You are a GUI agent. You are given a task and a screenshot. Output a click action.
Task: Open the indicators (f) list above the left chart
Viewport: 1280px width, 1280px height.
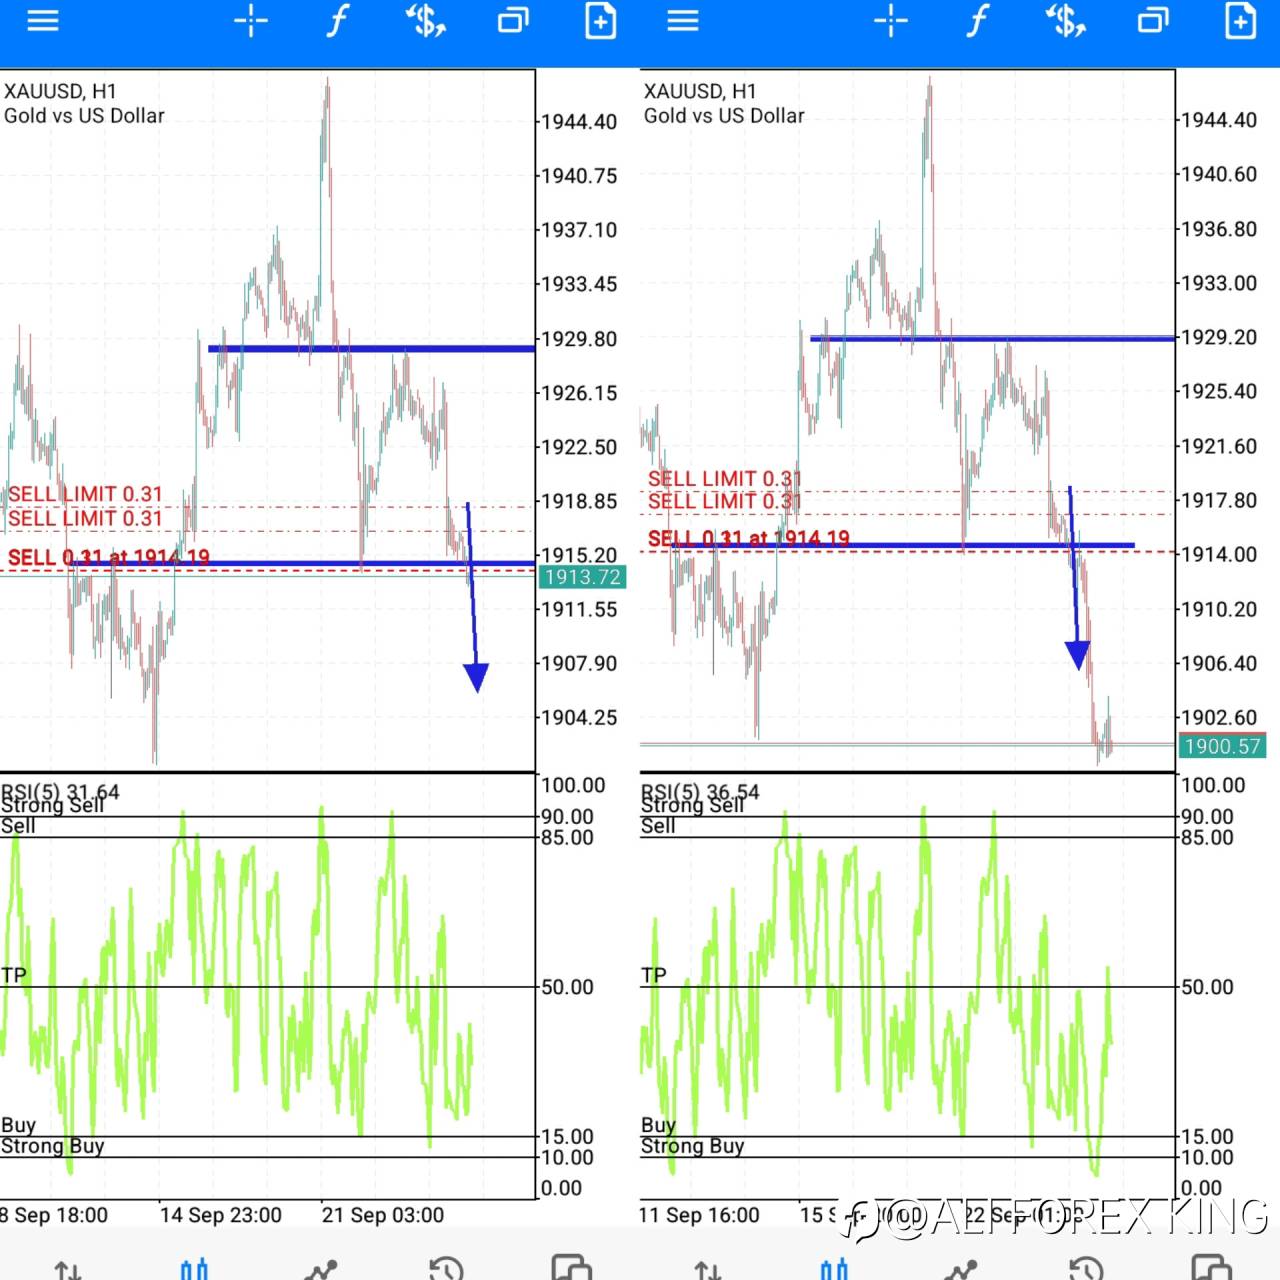(338, 21)
